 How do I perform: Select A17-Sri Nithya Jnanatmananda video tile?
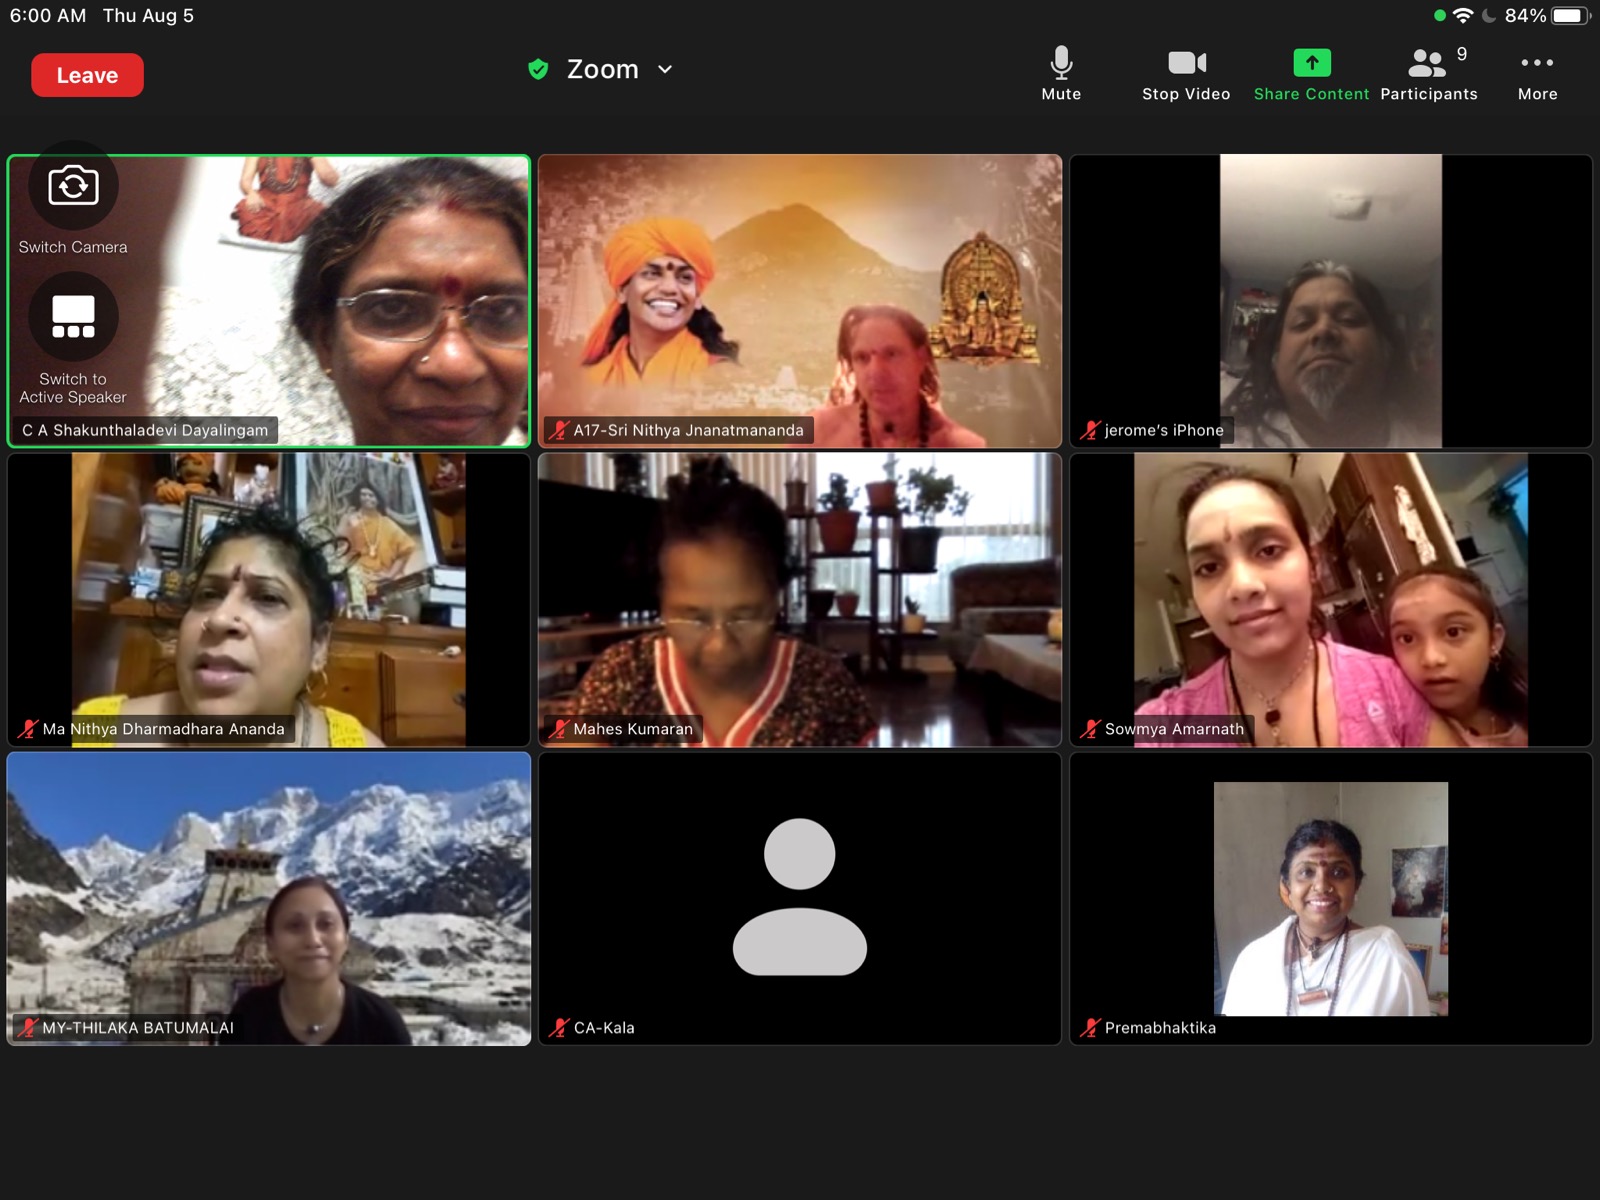800,301
